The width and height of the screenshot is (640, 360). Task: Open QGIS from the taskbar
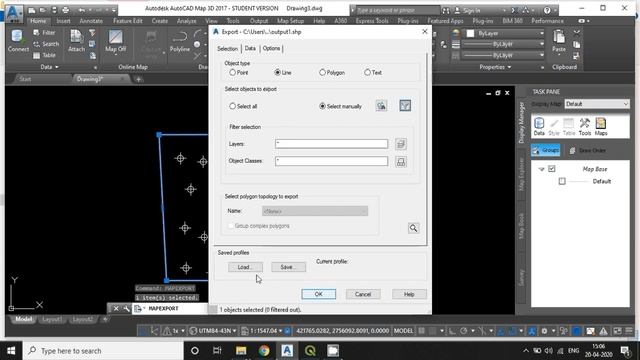(310, 351)
